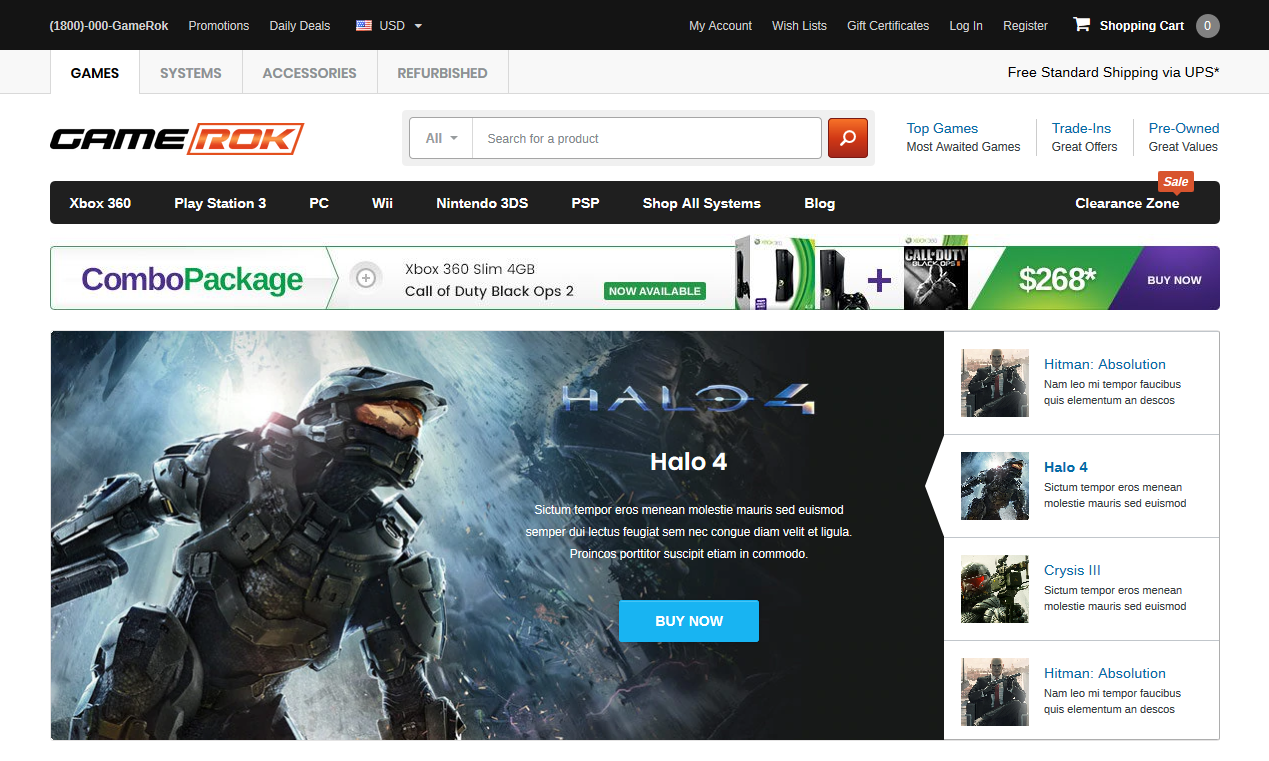Image resolution: width=1269 pixels, height=761 pixels.
Task: Go to the Clearance Zone
Action: [x=1127, y=203]
